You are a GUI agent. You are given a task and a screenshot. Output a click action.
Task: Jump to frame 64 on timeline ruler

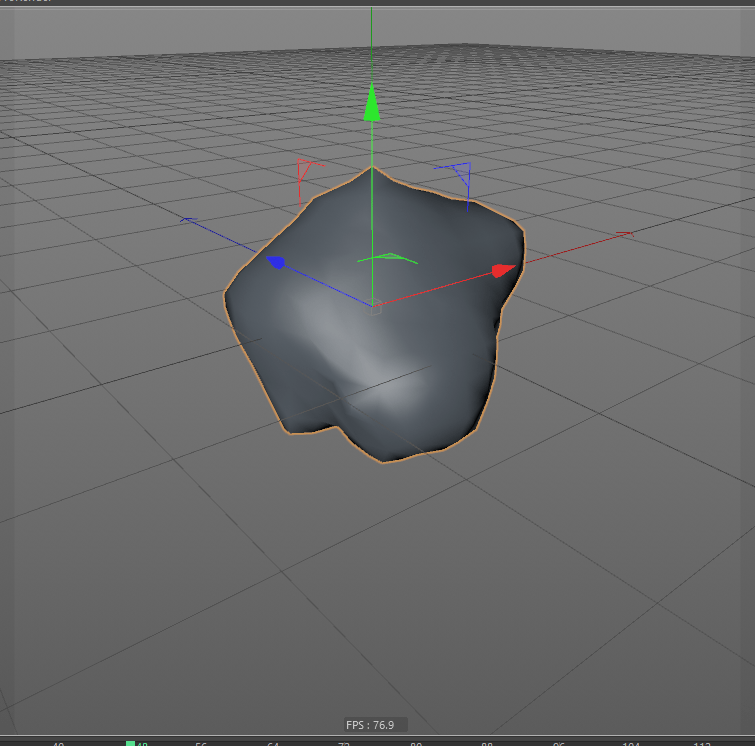273,744
